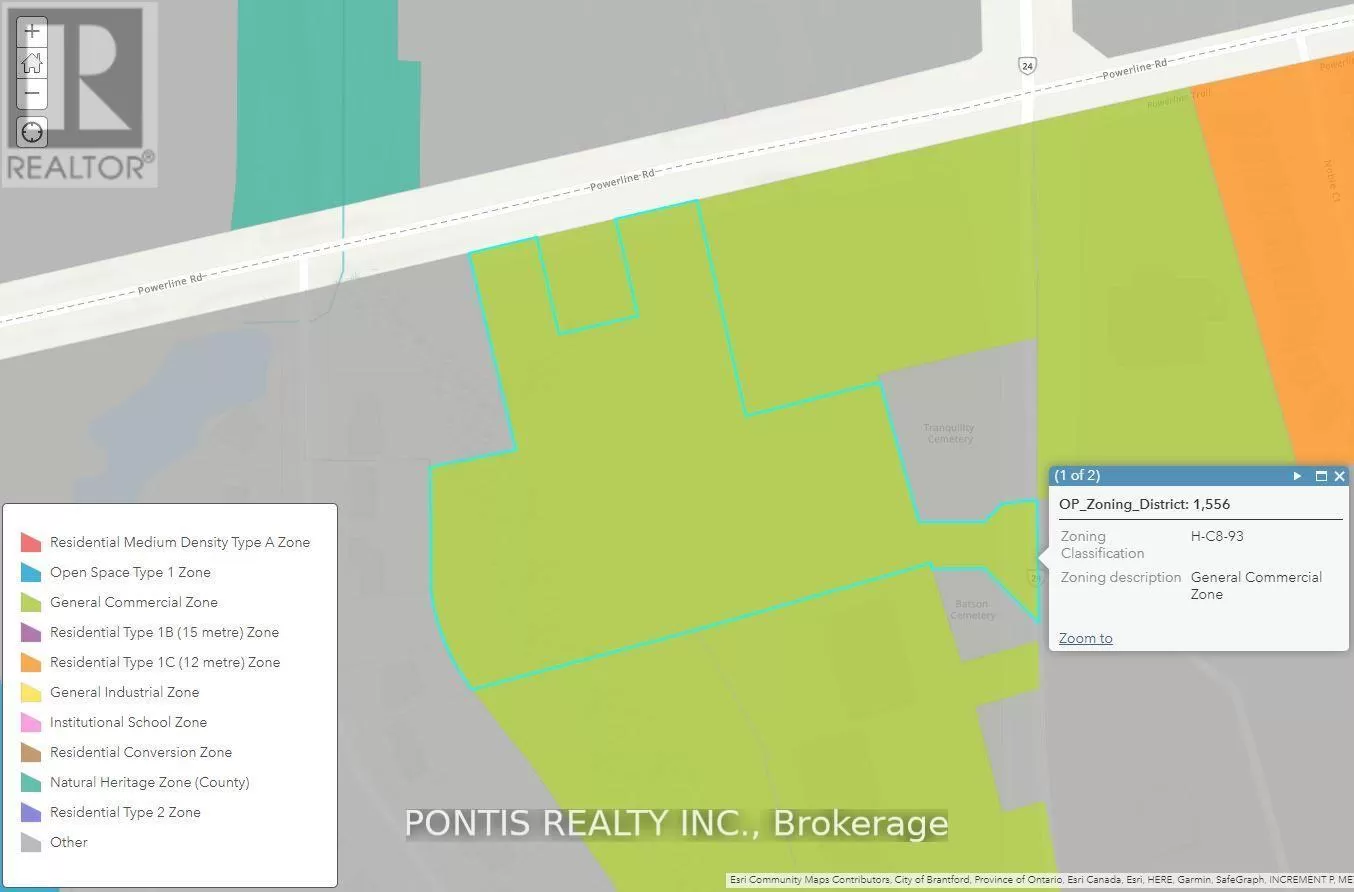Click the zoom out minus button
Viewport: 1354px width, 892px height.
(x=32, y=94)
